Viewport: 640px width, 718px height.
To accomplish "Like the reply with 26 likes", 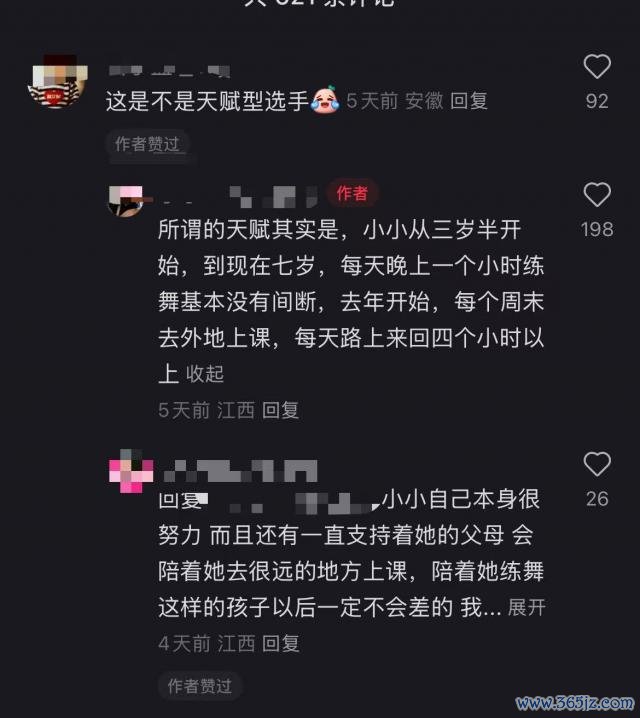I will pyautogui.click(x=597, y=464).
